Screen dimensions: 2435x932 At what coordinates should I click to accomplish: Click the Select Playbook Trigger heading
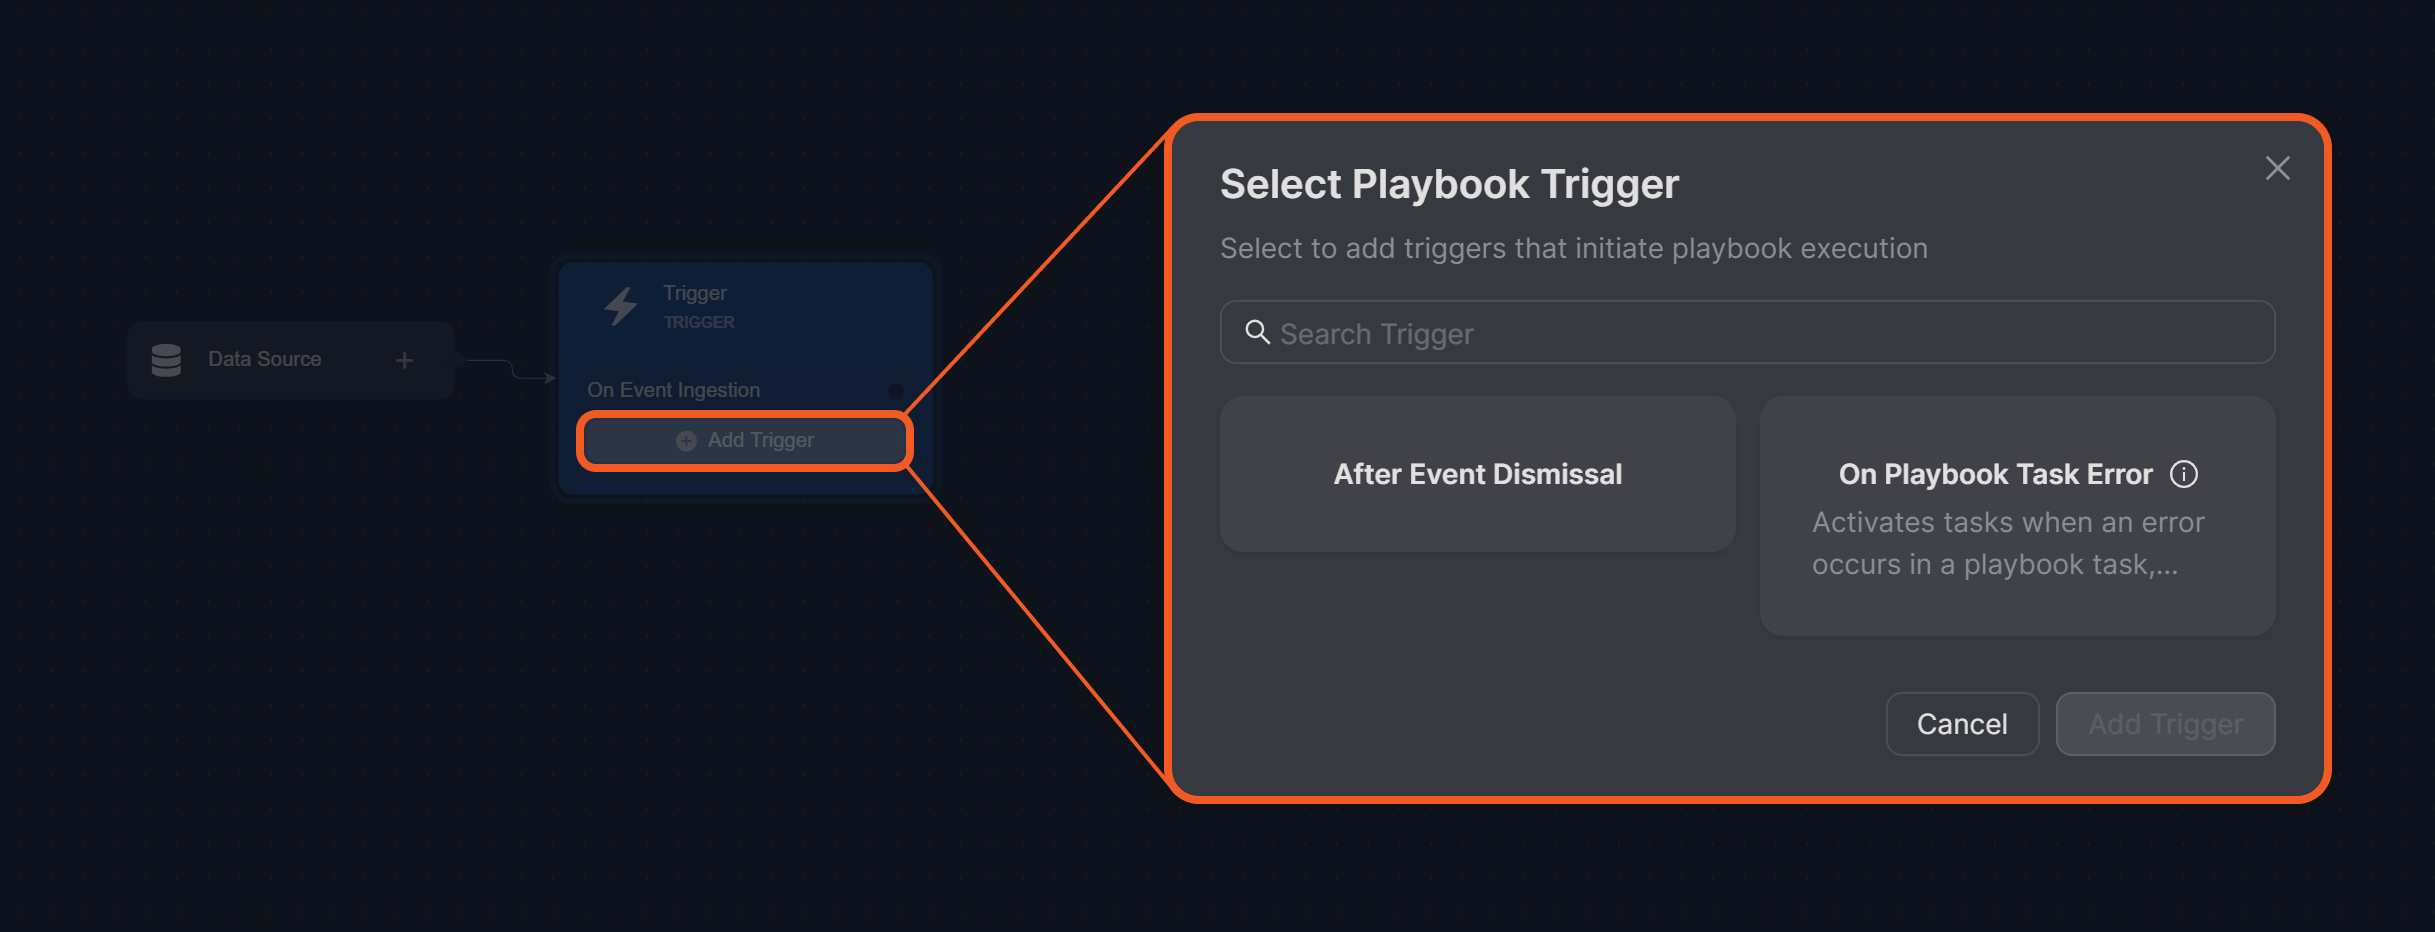click(x=1449, y=184)
